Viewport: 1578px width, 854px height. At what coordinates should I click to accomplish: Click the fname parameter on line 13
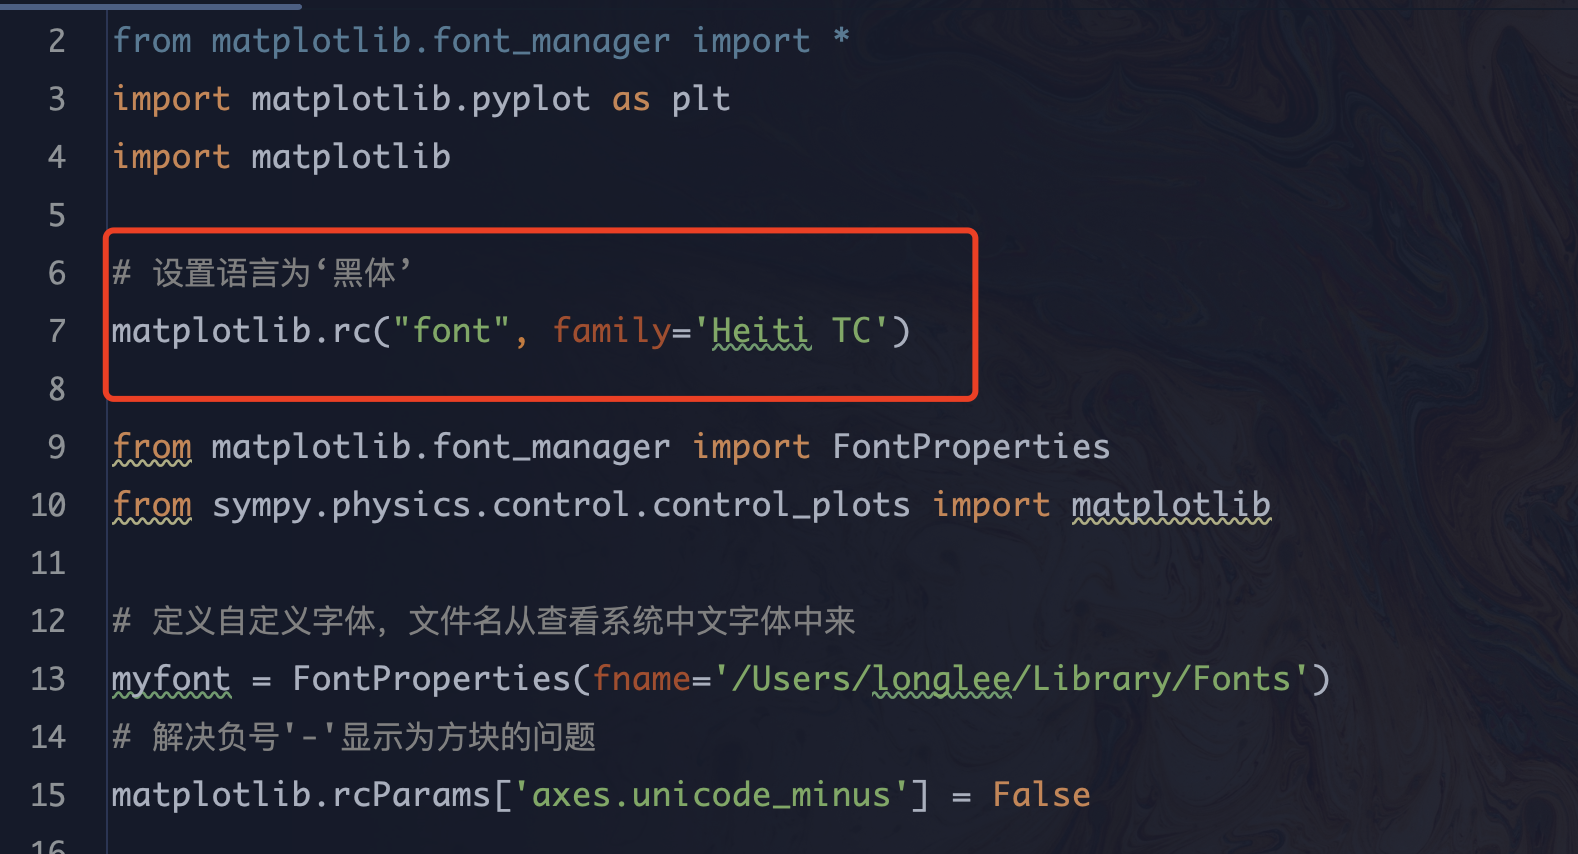[641, 679]
